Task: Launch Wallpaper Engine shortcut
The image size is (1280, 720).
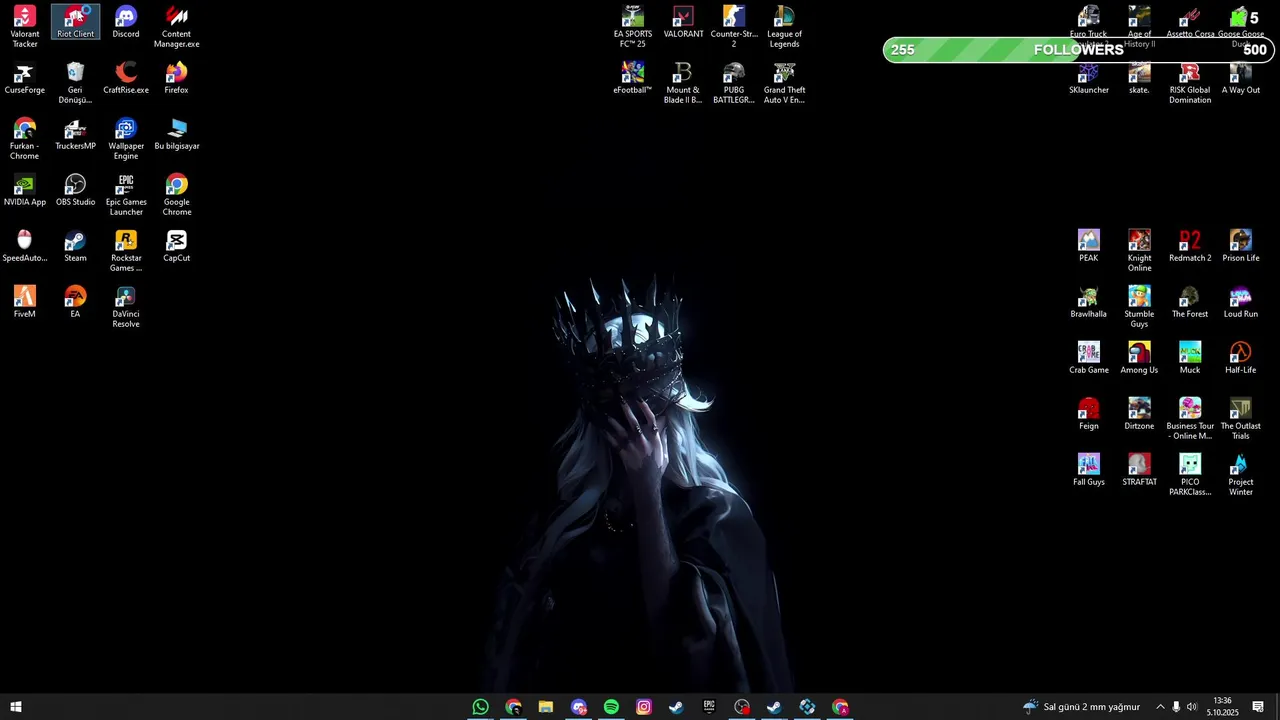Action: click(x=126, y=139)
